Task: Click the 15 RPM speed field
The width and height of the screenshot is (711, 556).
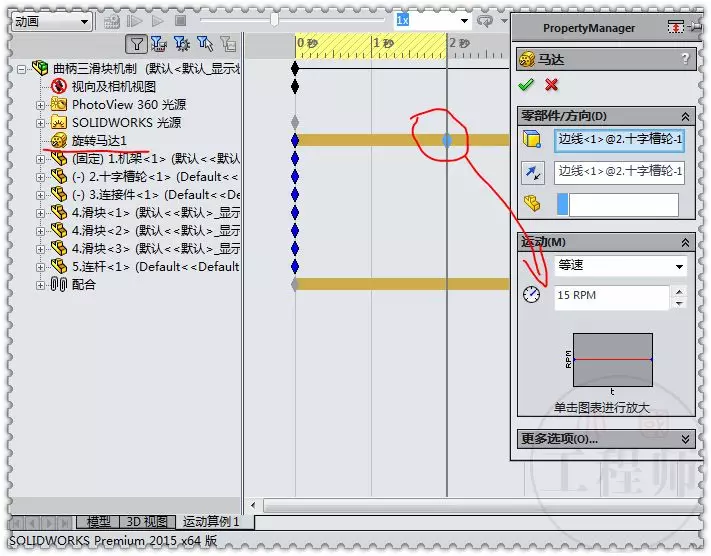Action: click(x=611, y=297)
